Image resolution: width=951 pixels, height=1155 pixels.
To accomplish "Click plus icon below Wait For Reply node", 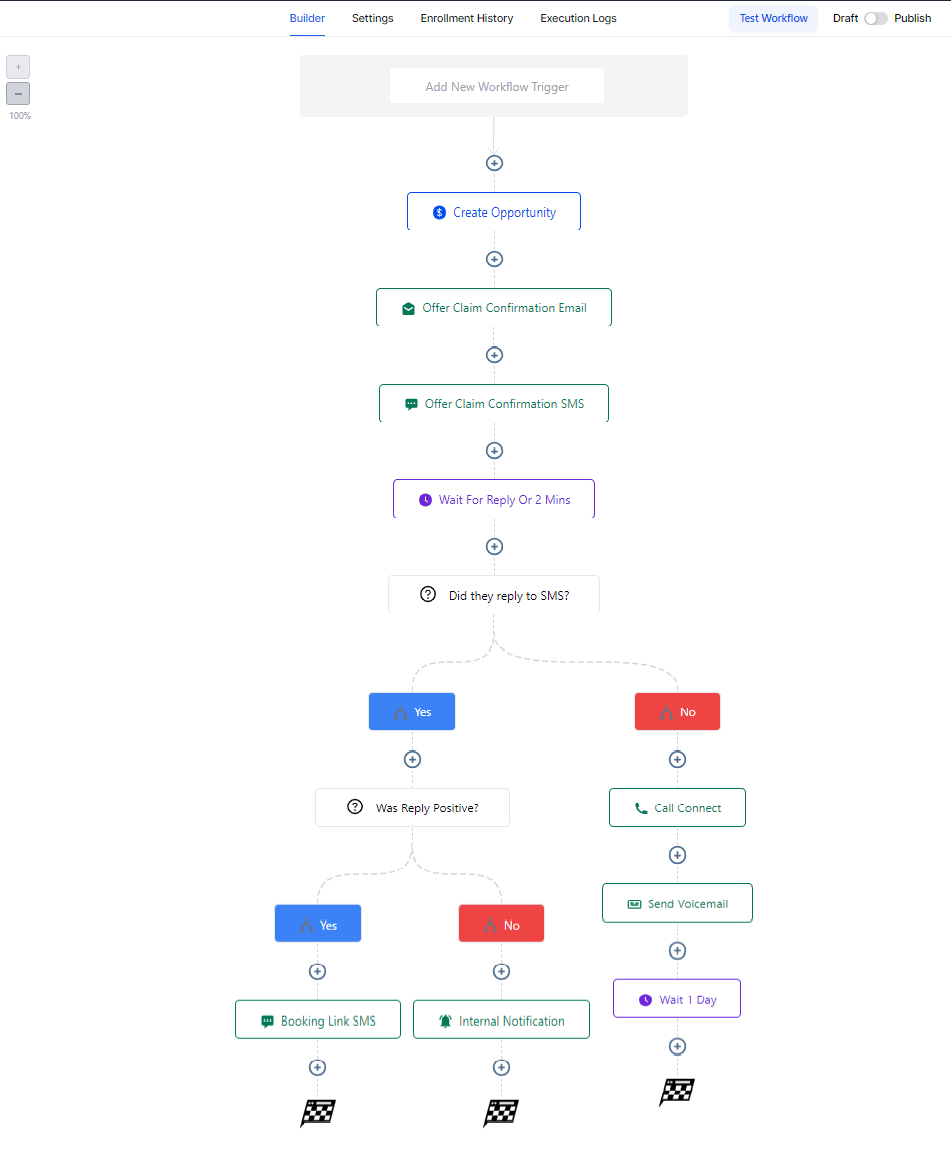I will point(494,547).
